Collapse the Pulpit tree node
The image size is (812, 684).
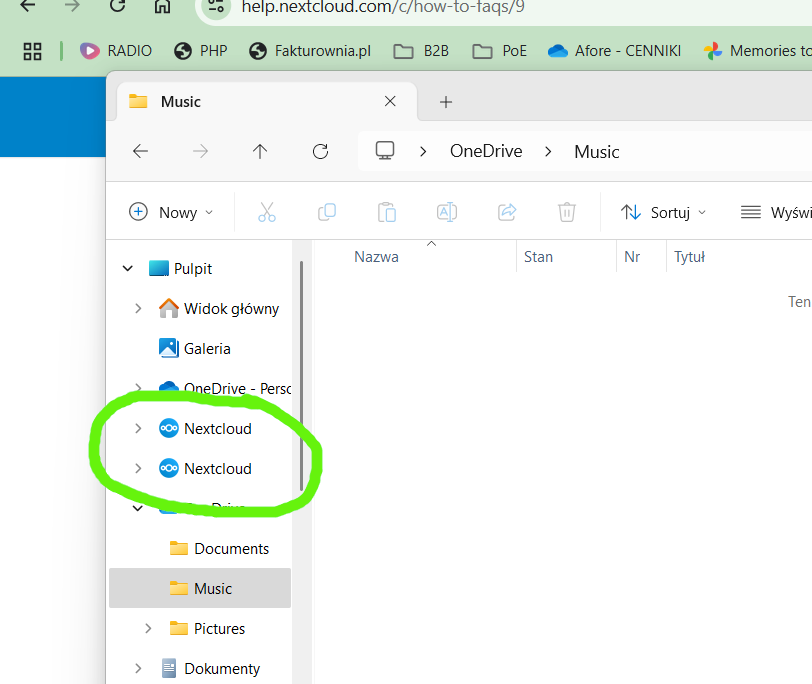tap(128, 269)
